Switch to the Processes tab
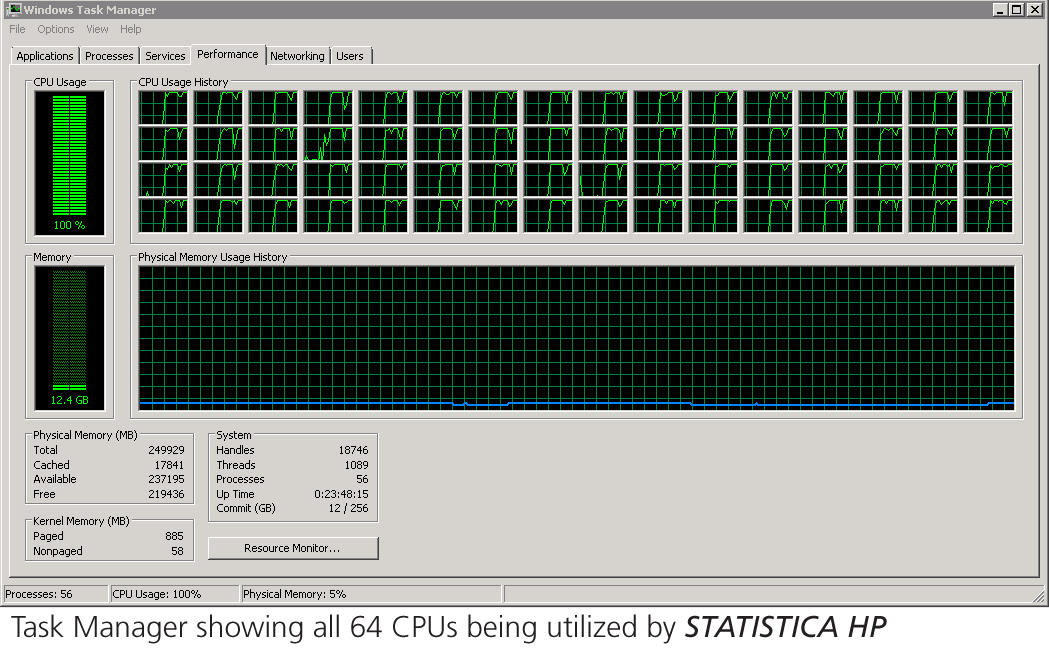The image size is (1049, 648). pos(108,55)
